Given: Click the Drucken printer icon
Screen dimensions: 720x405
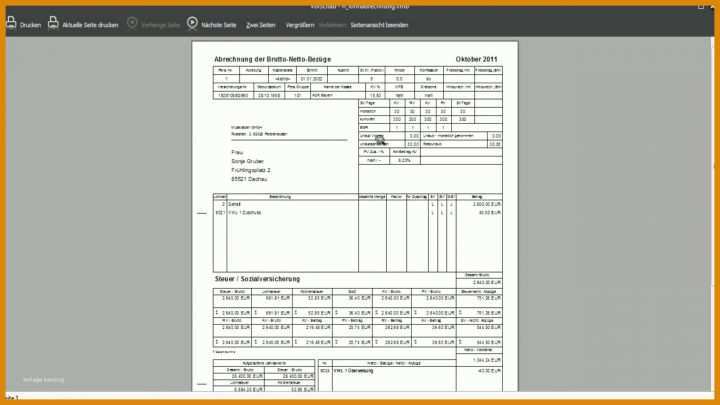Looking at the screenshot, I should (x=11, y=23).
